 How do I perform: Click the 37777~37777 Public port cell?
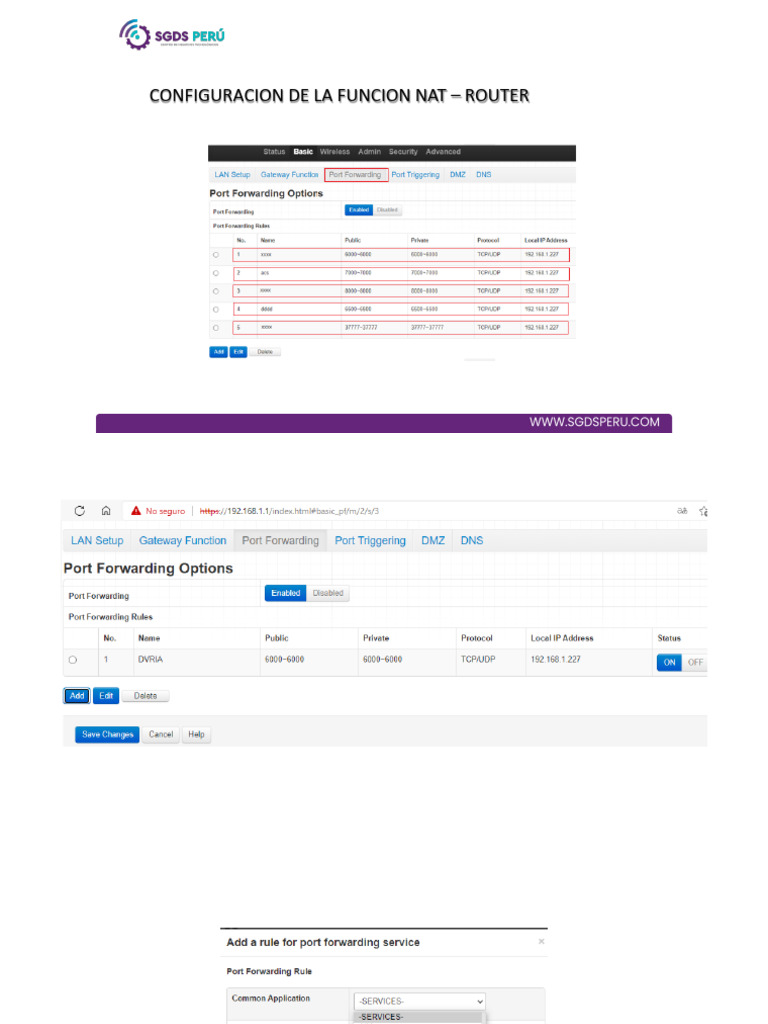pos(361,328)
